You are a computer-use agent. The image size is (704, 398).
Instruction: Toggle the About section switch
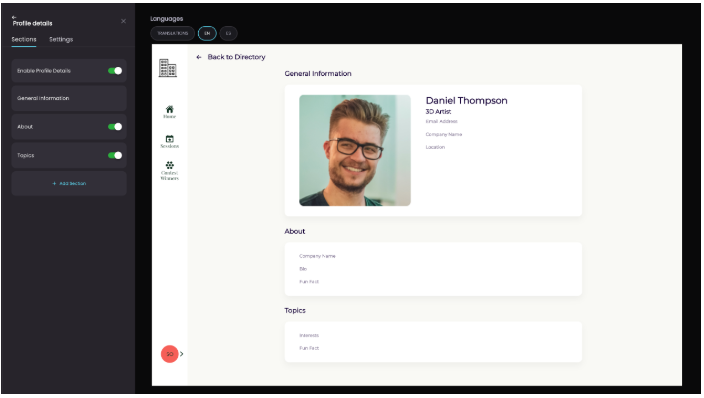pos(115,127)
